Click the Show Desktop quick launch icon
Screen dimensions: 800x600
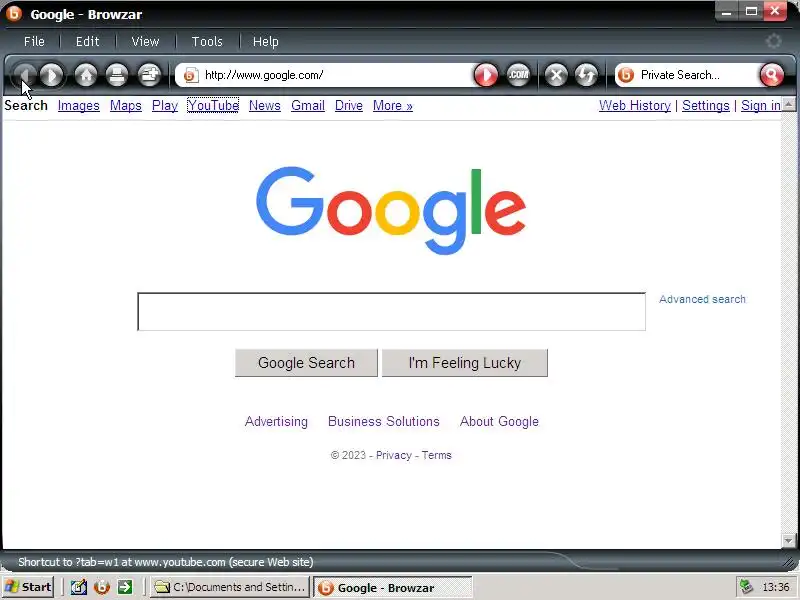click(79, 587)
